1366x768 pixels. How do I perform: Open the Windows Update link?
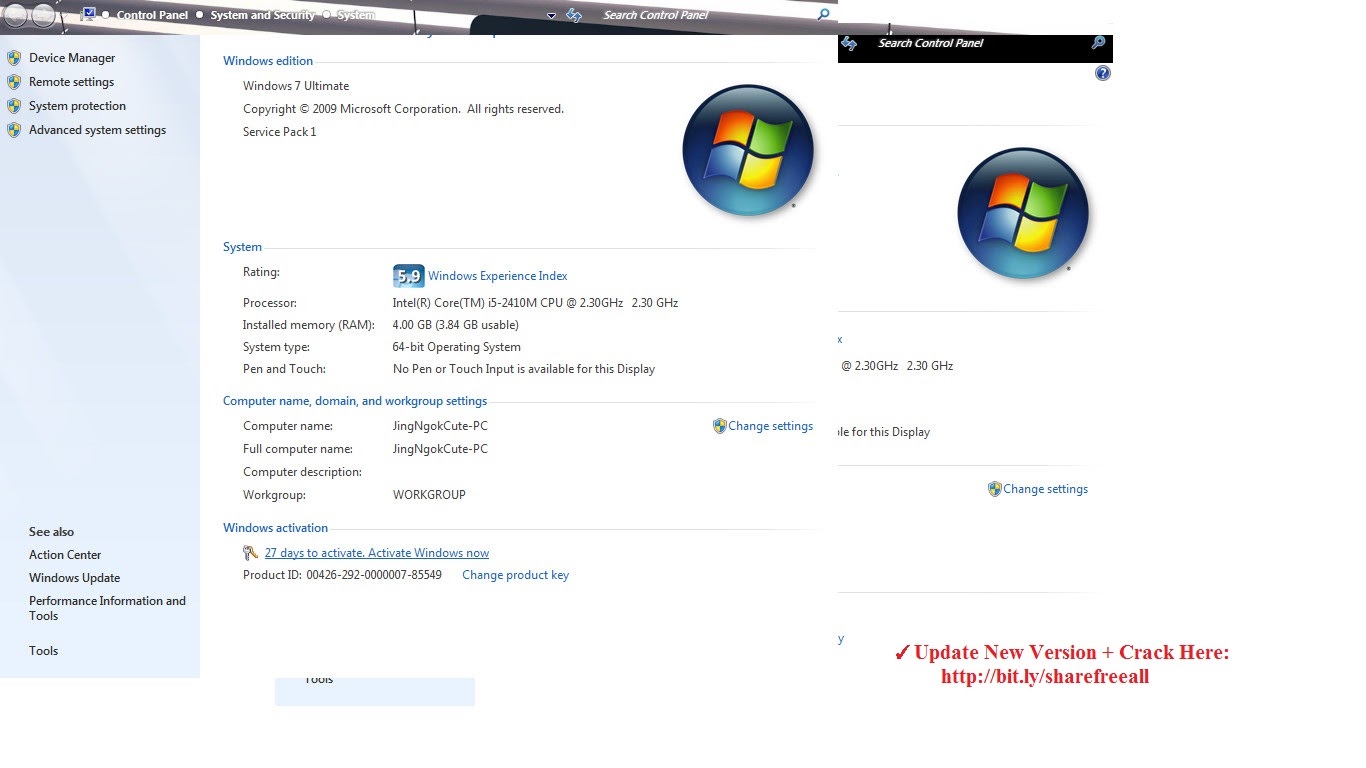(x=74, y=578)
